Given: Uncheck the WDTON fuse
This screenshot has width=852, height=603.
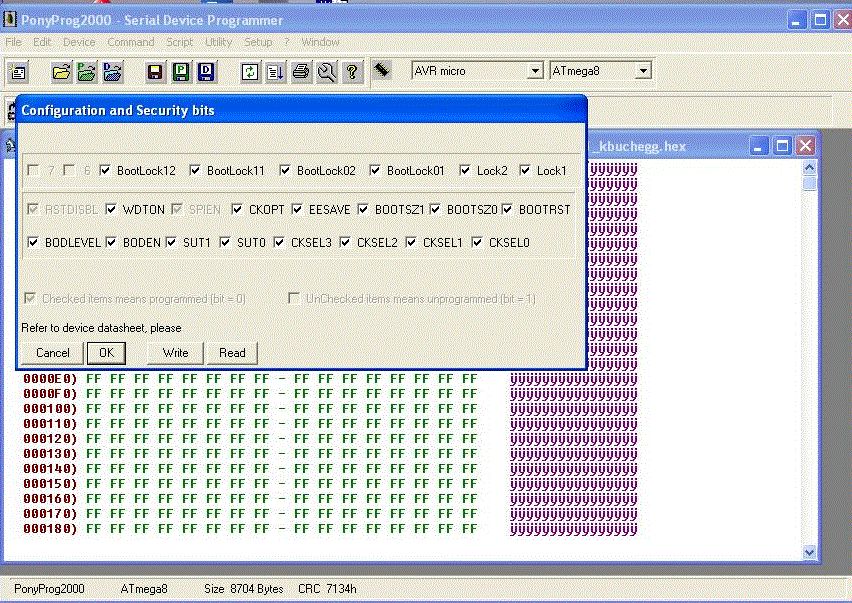Looking at the screenshot, I should coord(111,209).
